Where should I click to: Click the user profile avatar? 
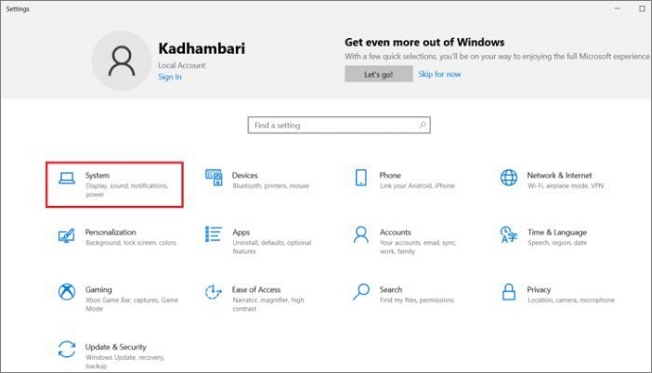click(x=121, y=61)
